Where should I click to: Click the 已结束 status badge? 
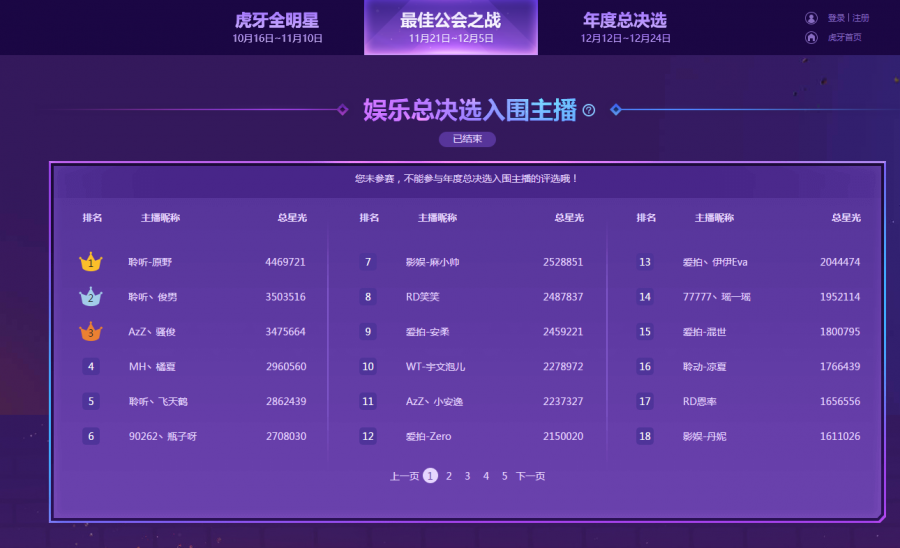click(x=467, y=139)
